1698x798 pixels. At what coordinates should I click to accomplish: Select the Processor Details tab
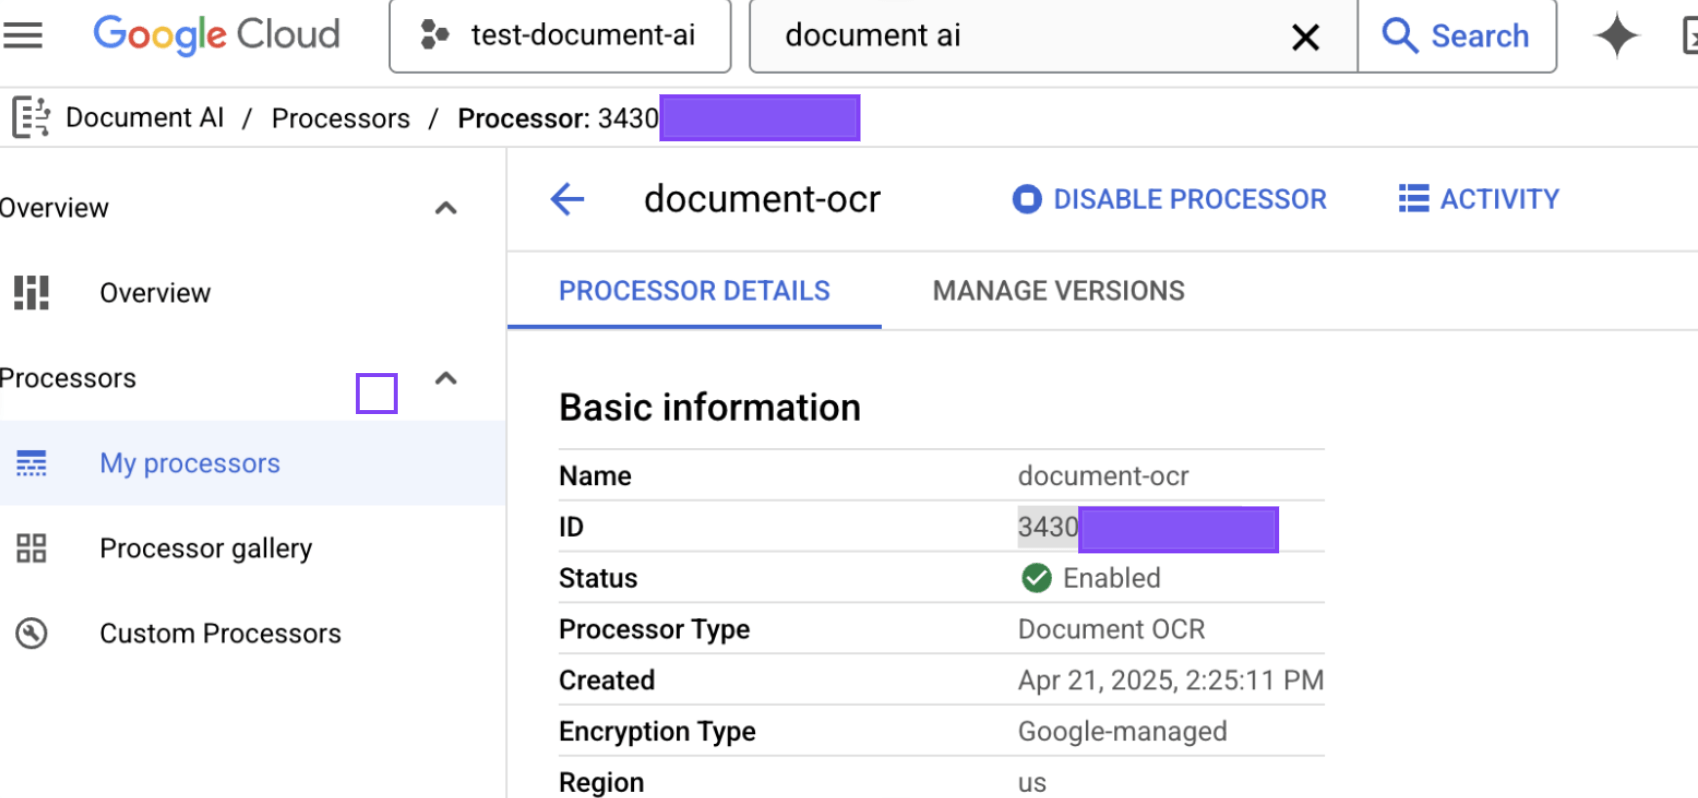(694, 291)
